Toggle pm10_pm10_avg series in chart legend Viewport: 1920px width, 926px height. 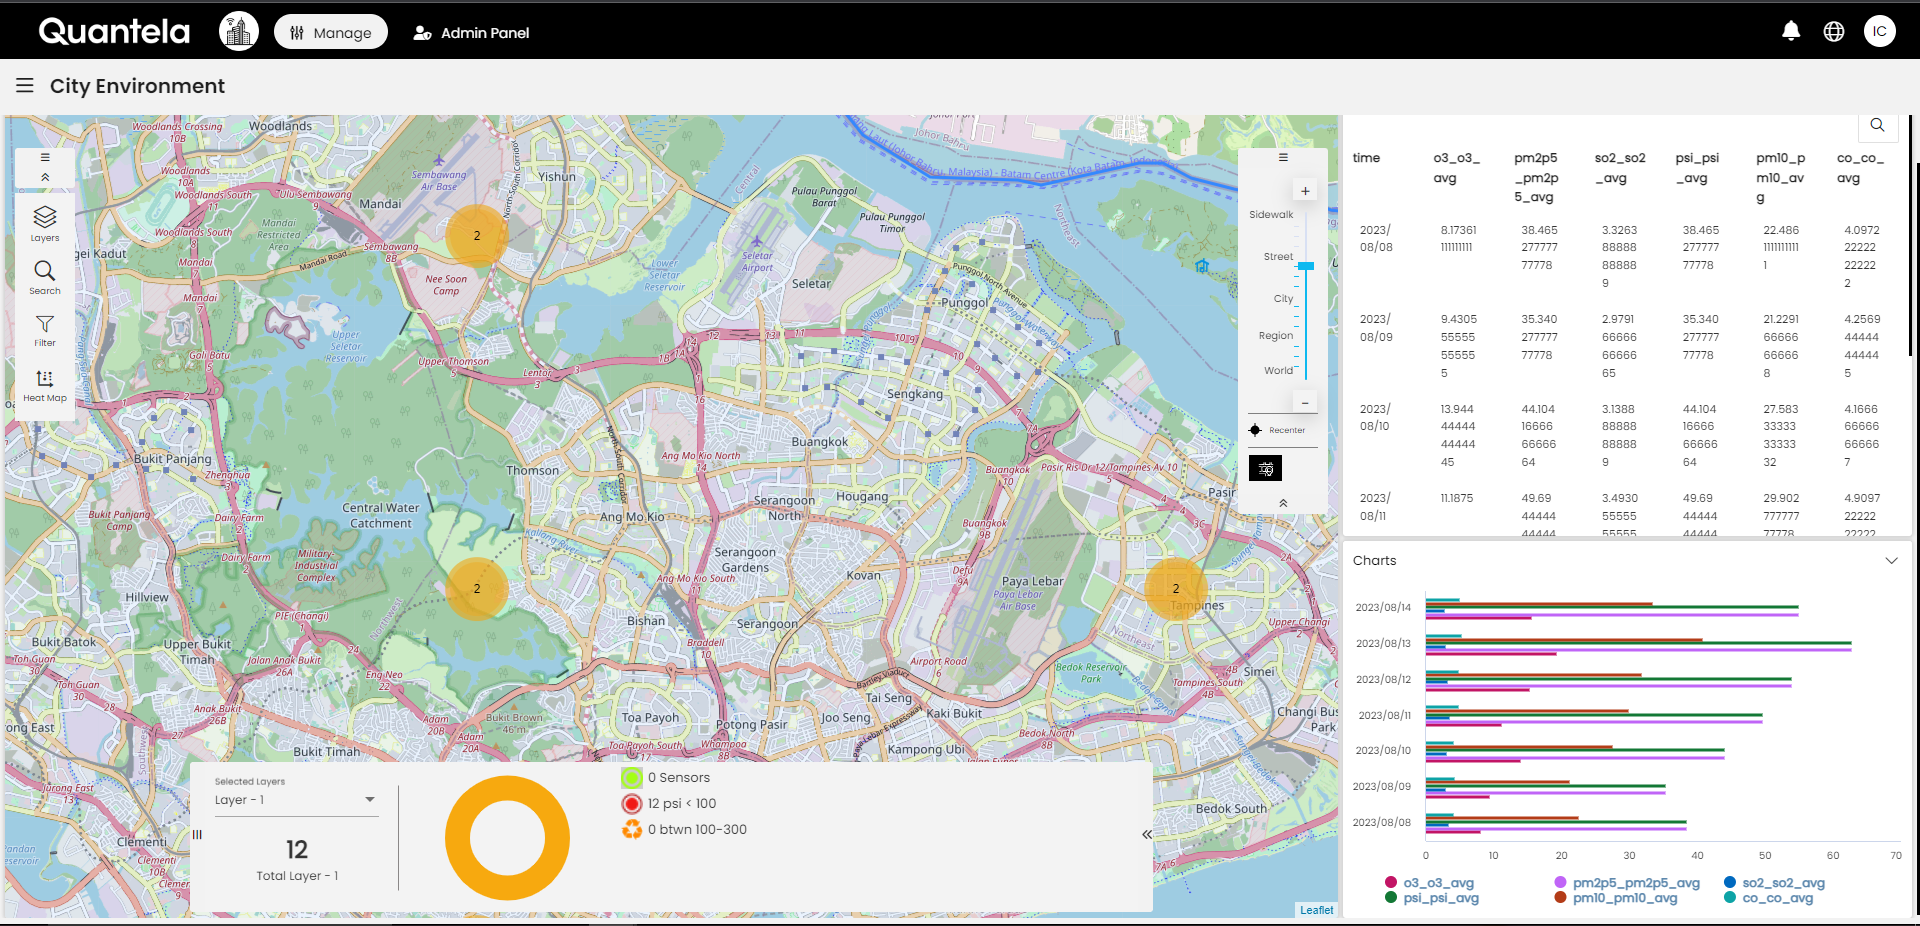[x=1616, y=898]
